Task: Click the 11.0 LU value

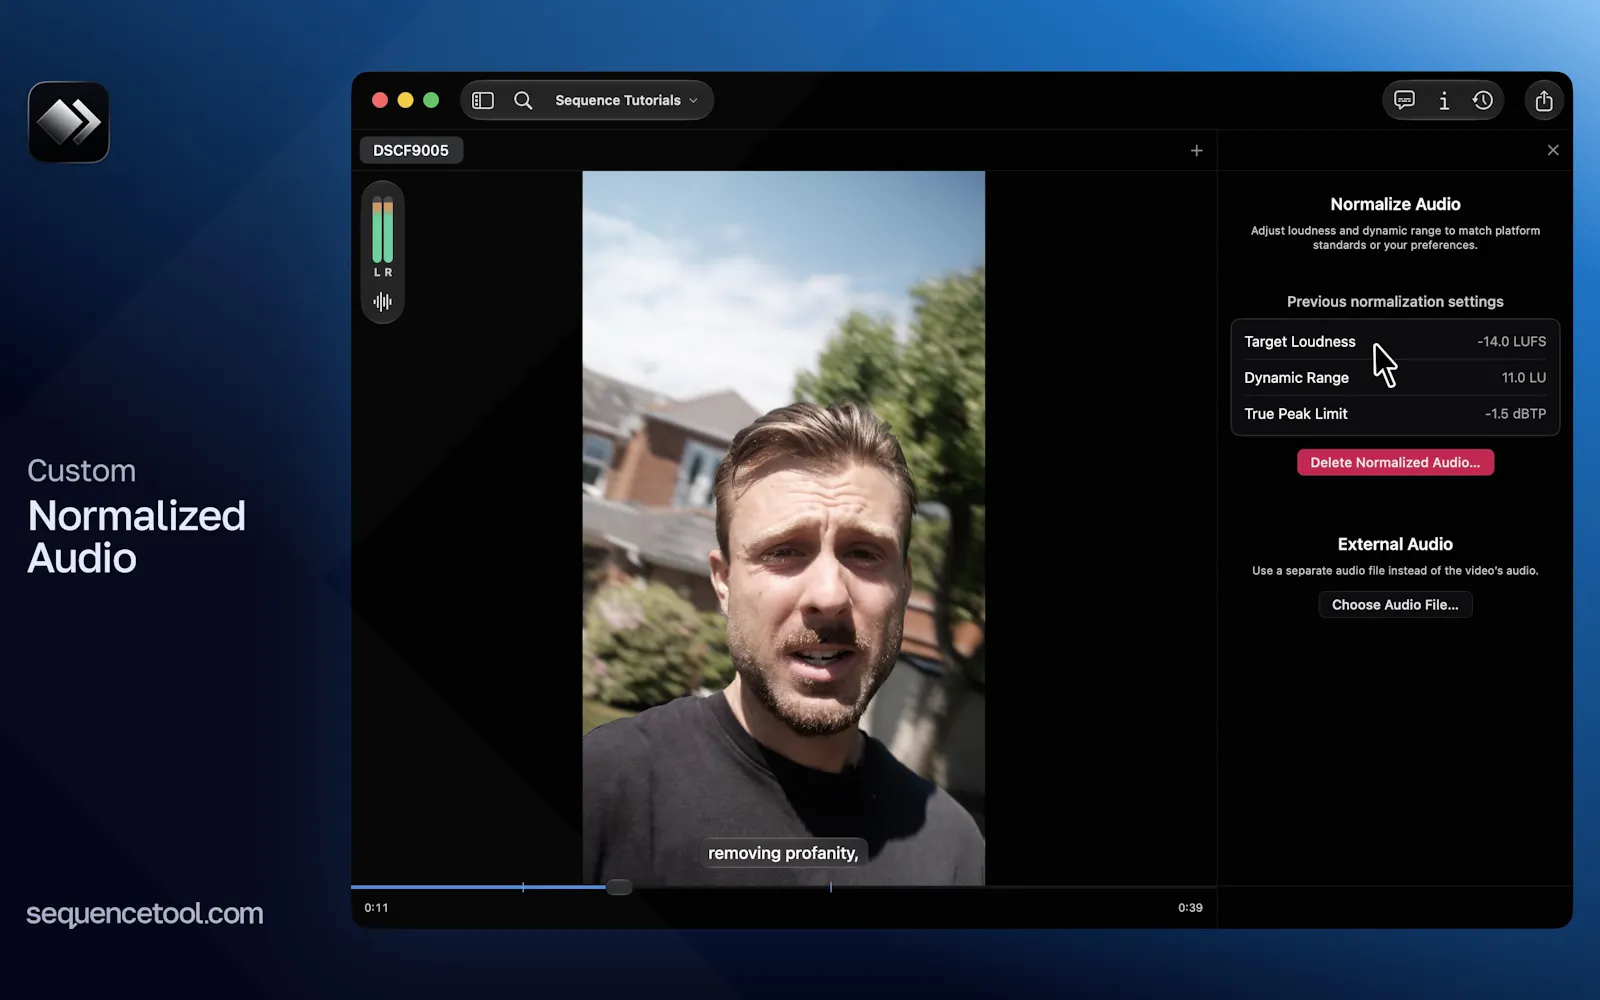Action: click(x=1523, y=377)
